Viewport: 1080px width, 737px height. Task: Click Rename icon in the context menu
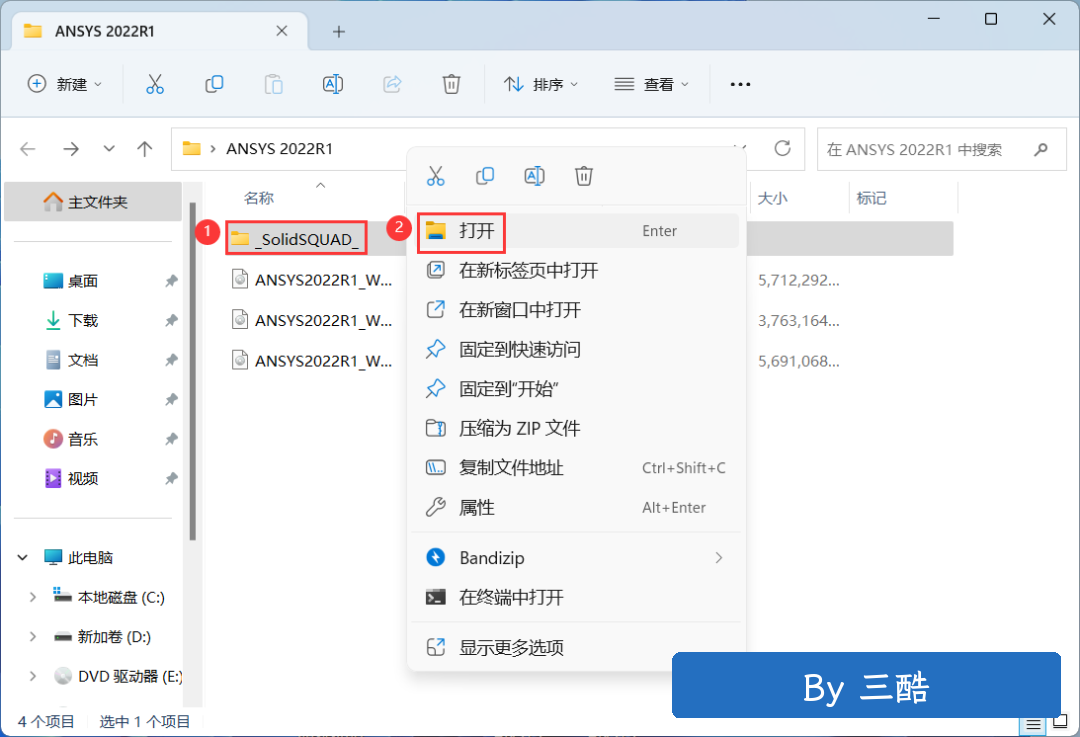tap(534, 176)
